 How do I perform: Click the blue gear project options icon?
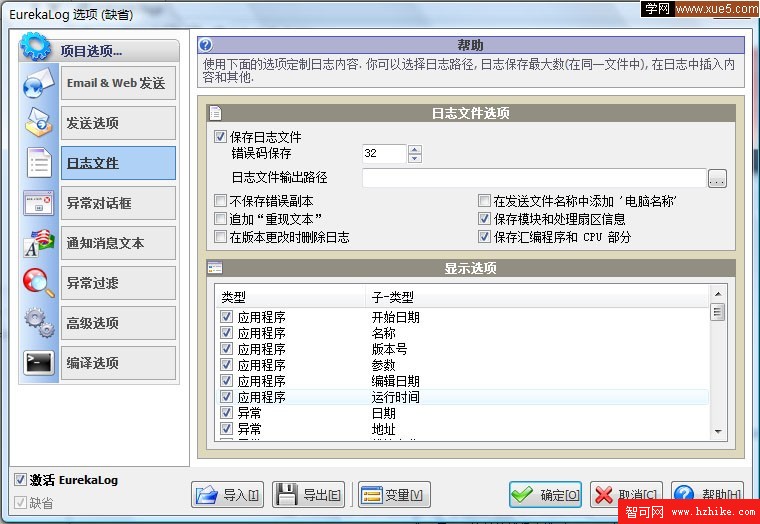pyautogui.click(x=35, y=47)
